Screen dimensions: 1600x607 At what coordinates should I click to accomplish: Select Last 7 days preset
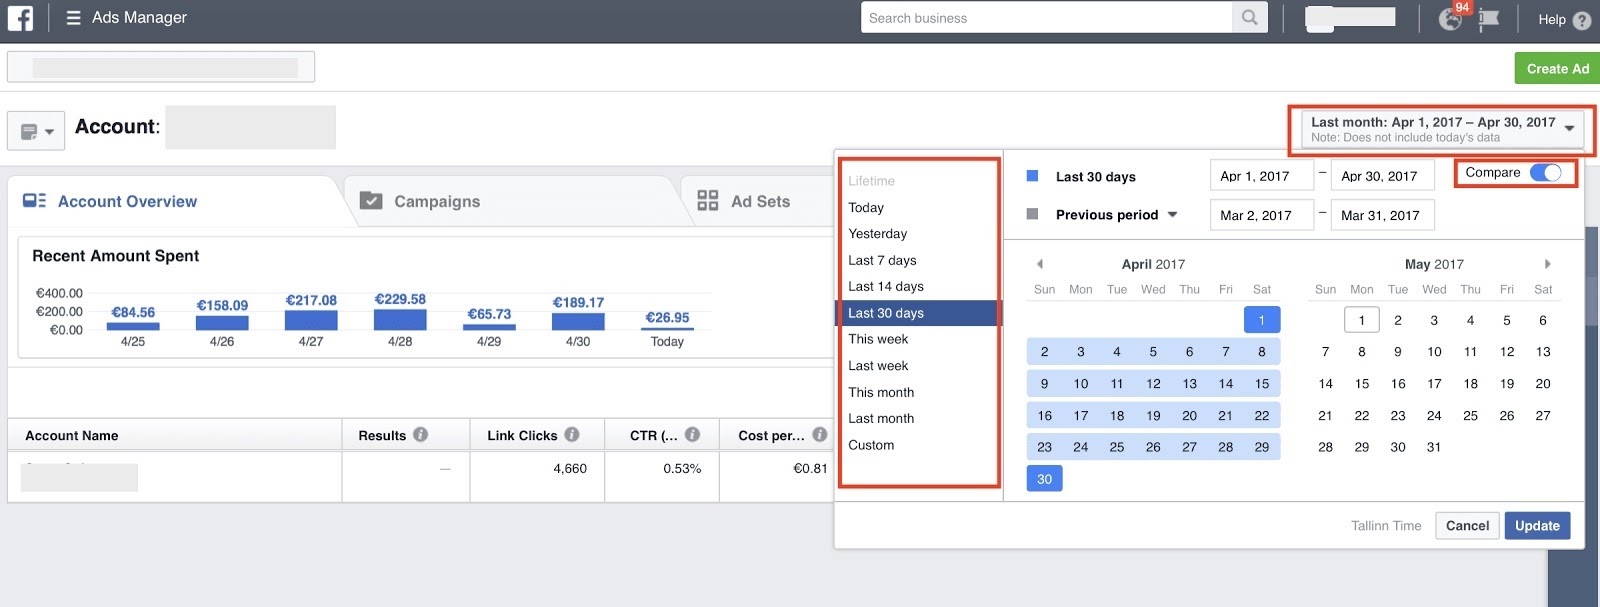[882, 260]
